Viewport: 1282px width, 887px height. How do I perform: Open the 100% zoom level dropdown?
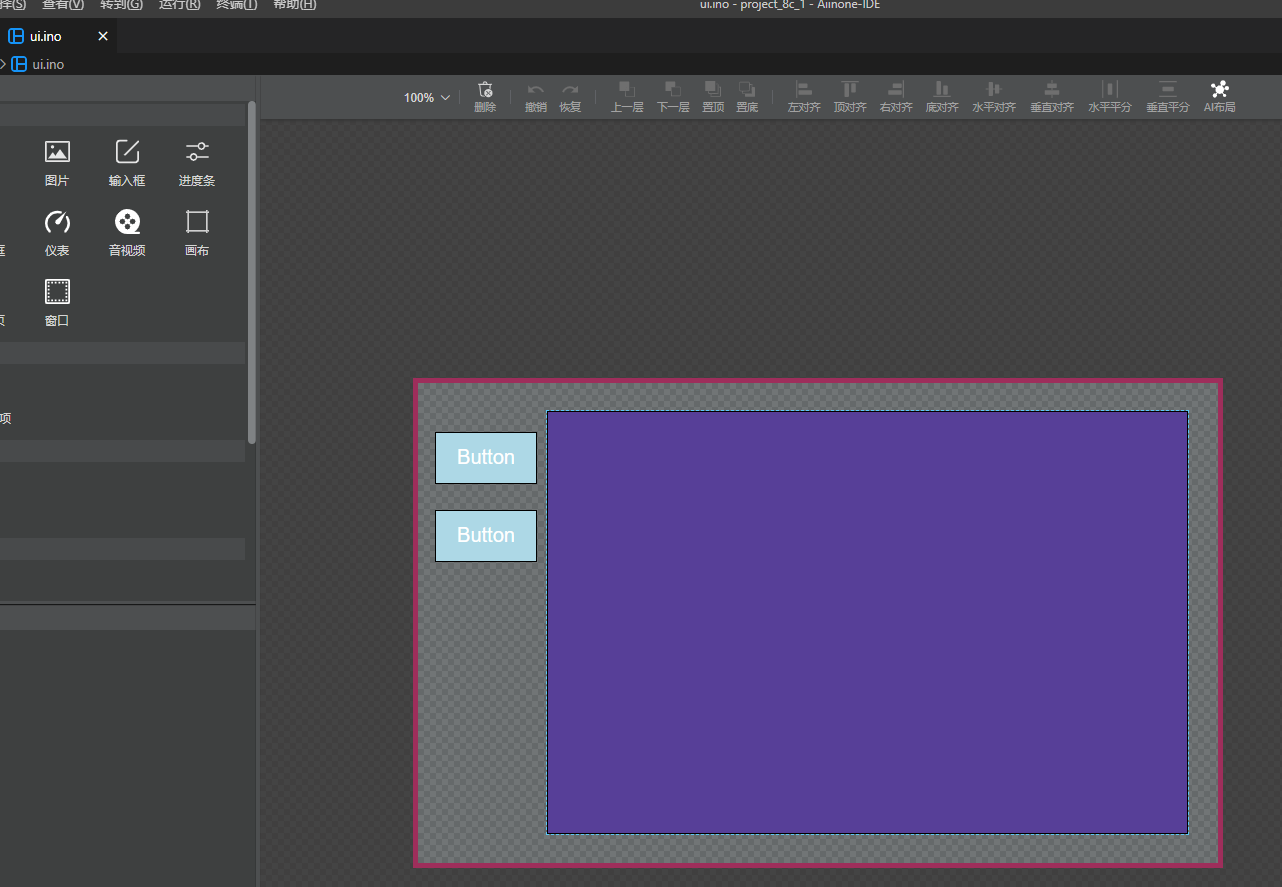(x=427, y=98)
